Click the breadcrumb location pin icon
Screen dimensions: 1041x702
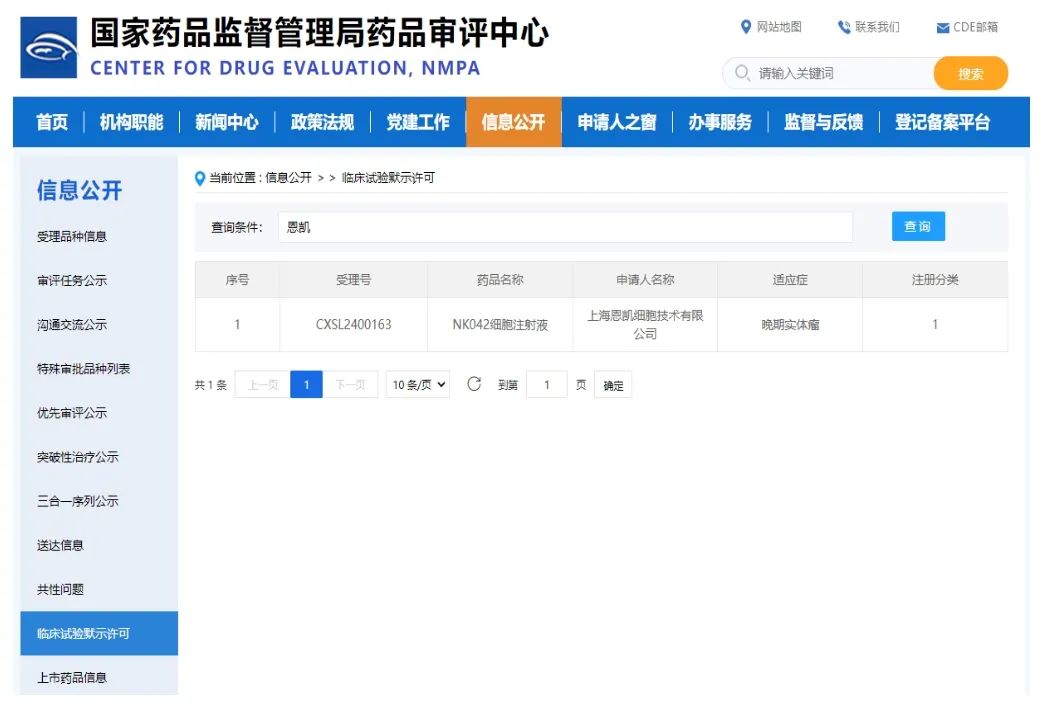(198, 179)
